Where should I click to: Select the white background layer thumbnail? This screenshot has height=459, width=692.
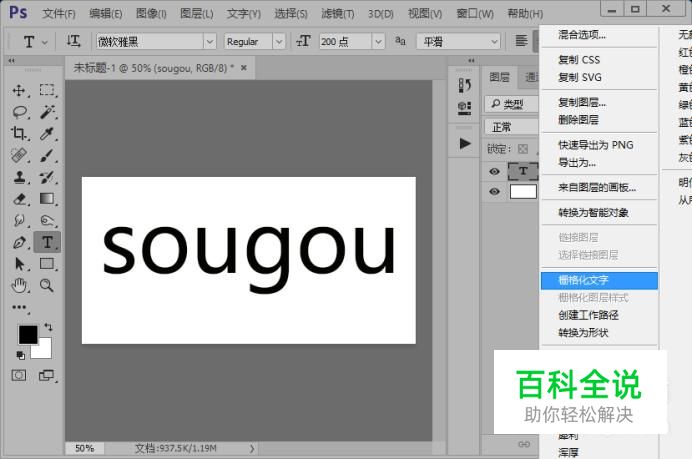[523, 192]
